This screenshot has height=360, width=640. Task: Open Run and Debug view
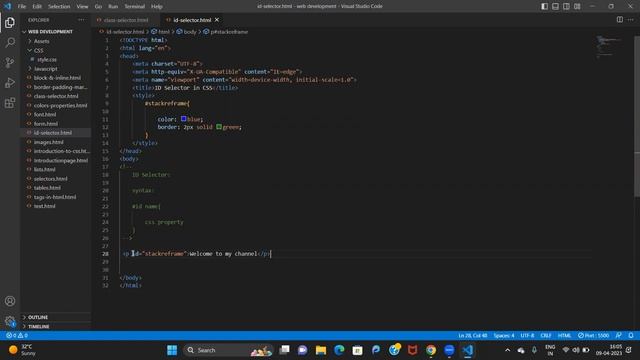(x=10, y=82)
